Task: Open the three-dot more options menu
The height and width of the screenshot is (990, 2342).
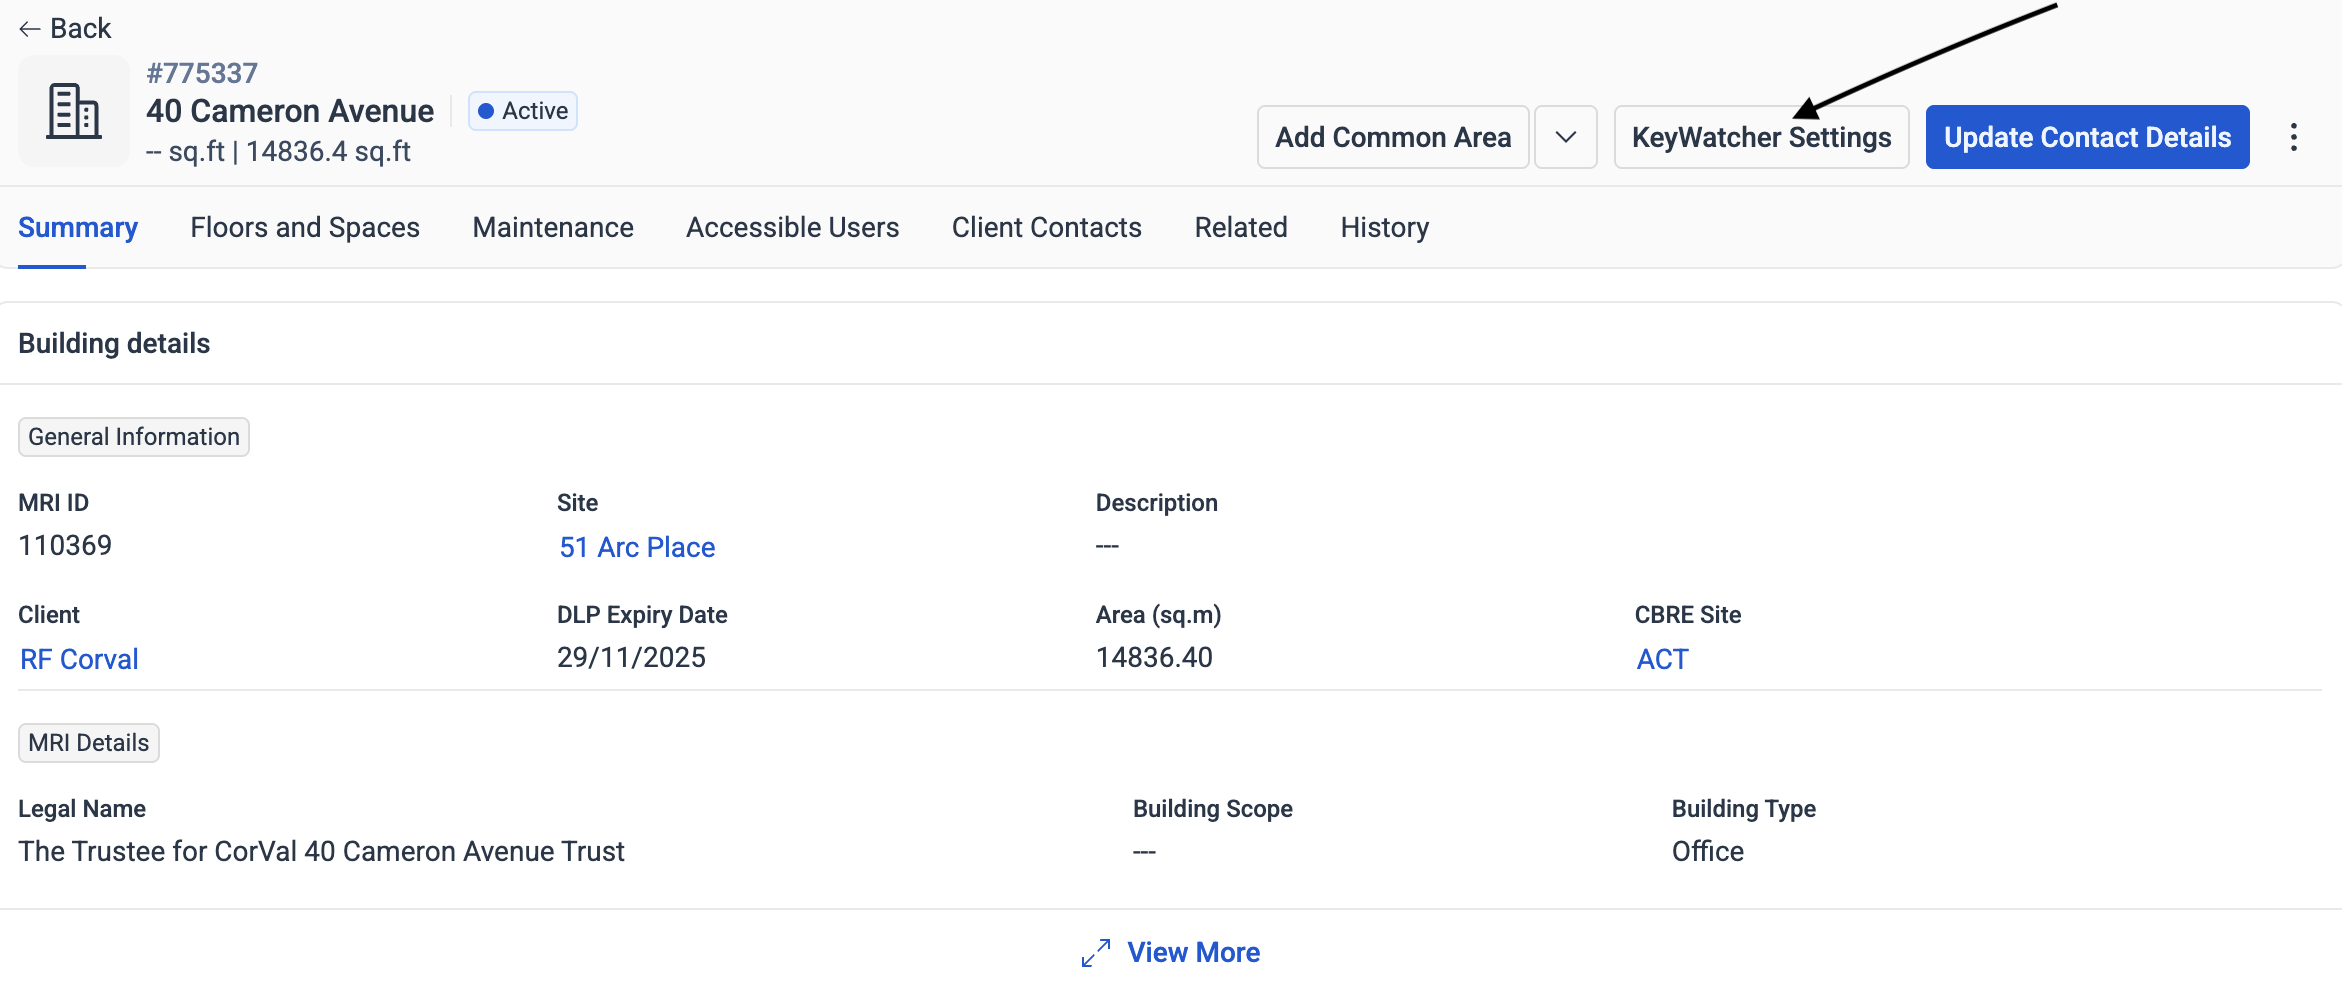Action: (x=2293, y=137)
